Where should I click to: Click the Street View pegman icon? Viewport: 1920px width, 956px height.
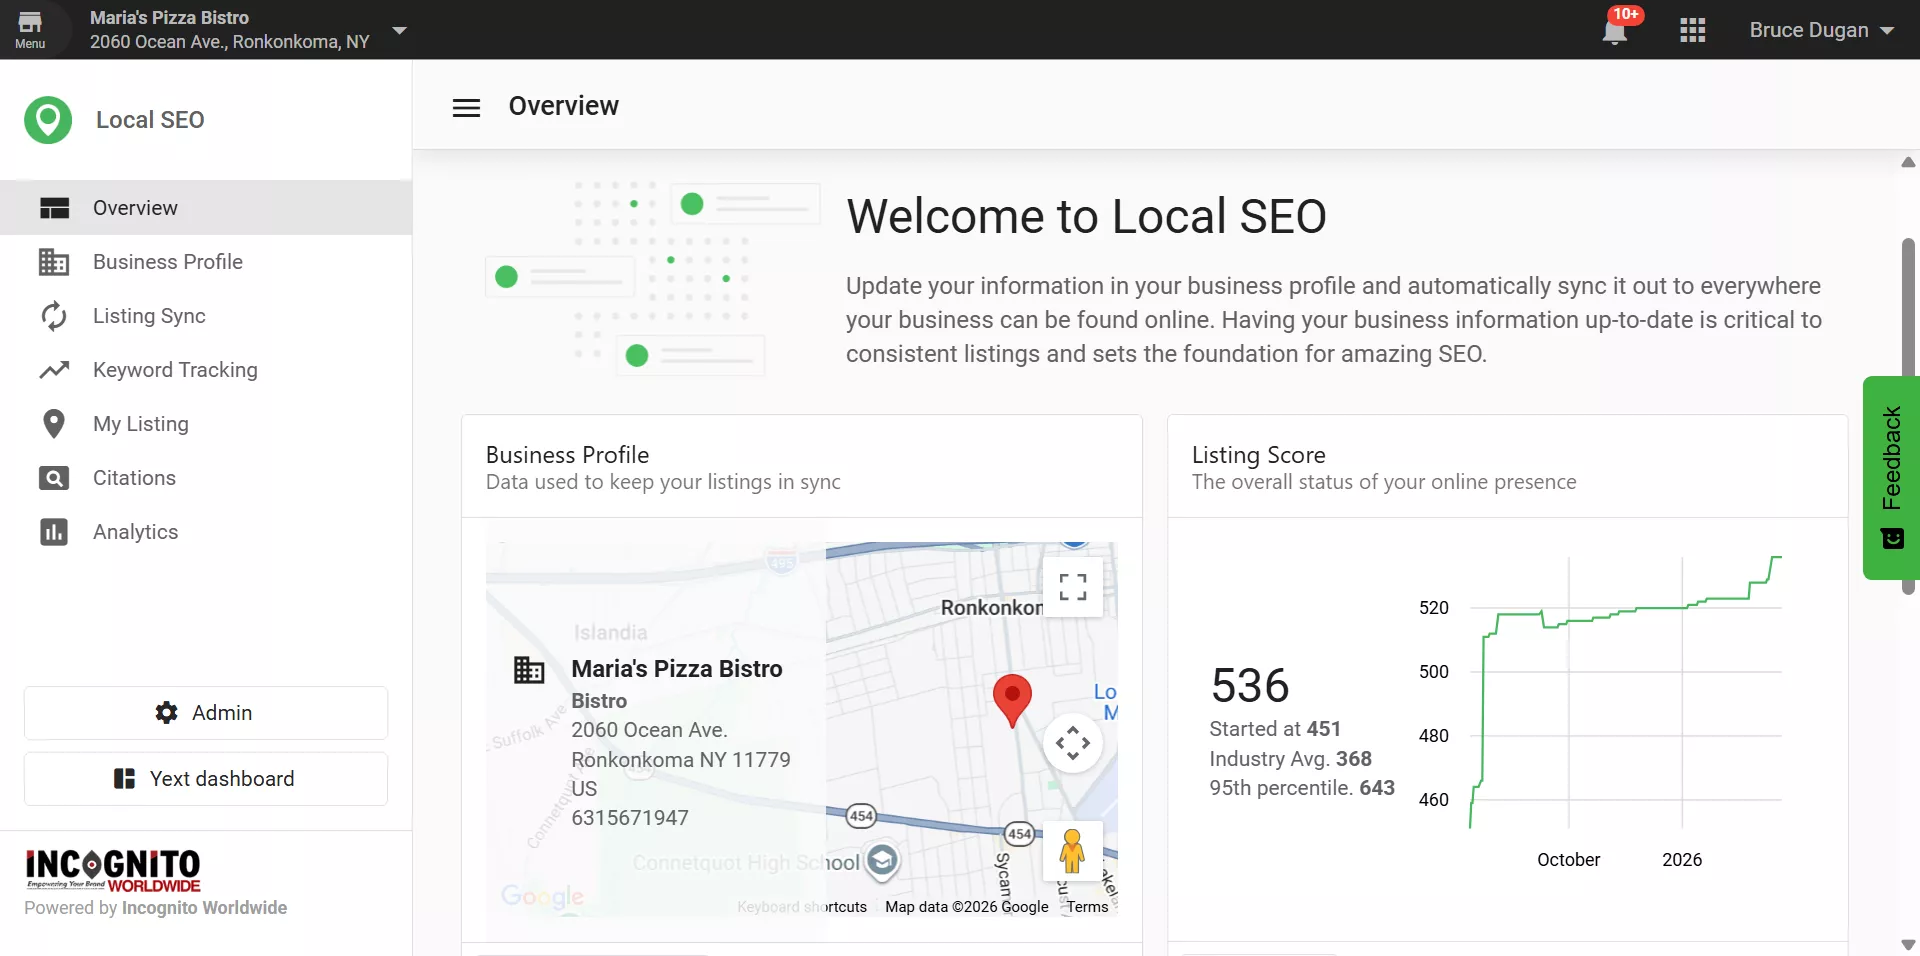click(1072, 851)
